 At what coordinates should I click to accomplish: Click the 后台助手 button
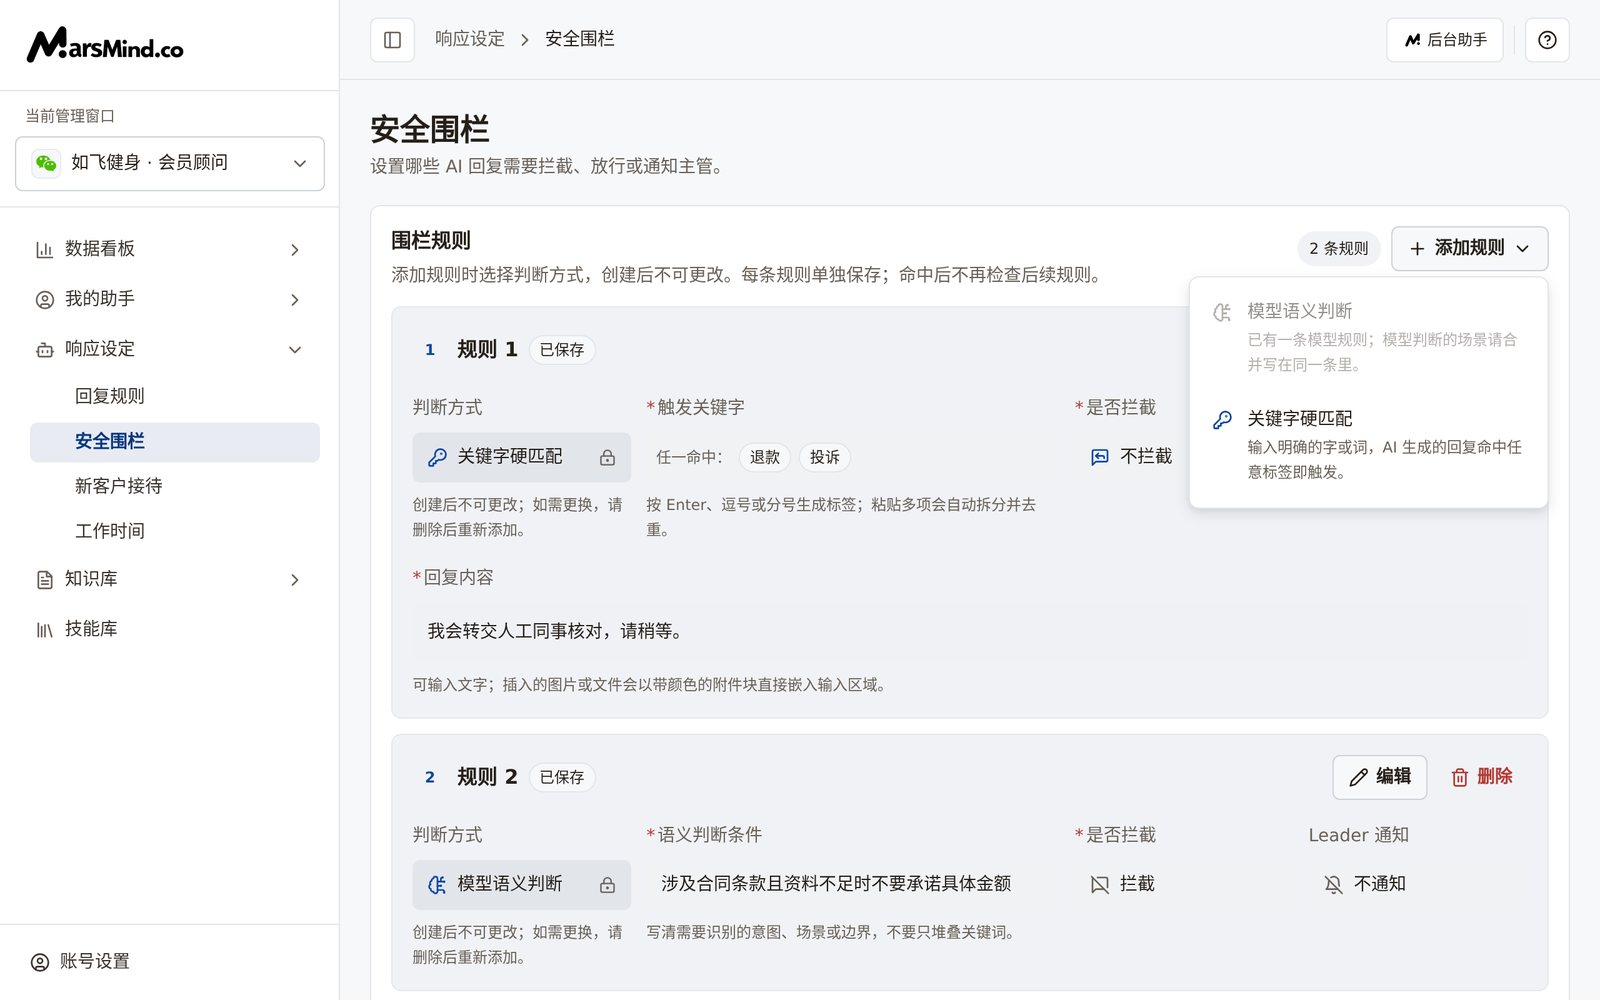(x=1445, y=40)
